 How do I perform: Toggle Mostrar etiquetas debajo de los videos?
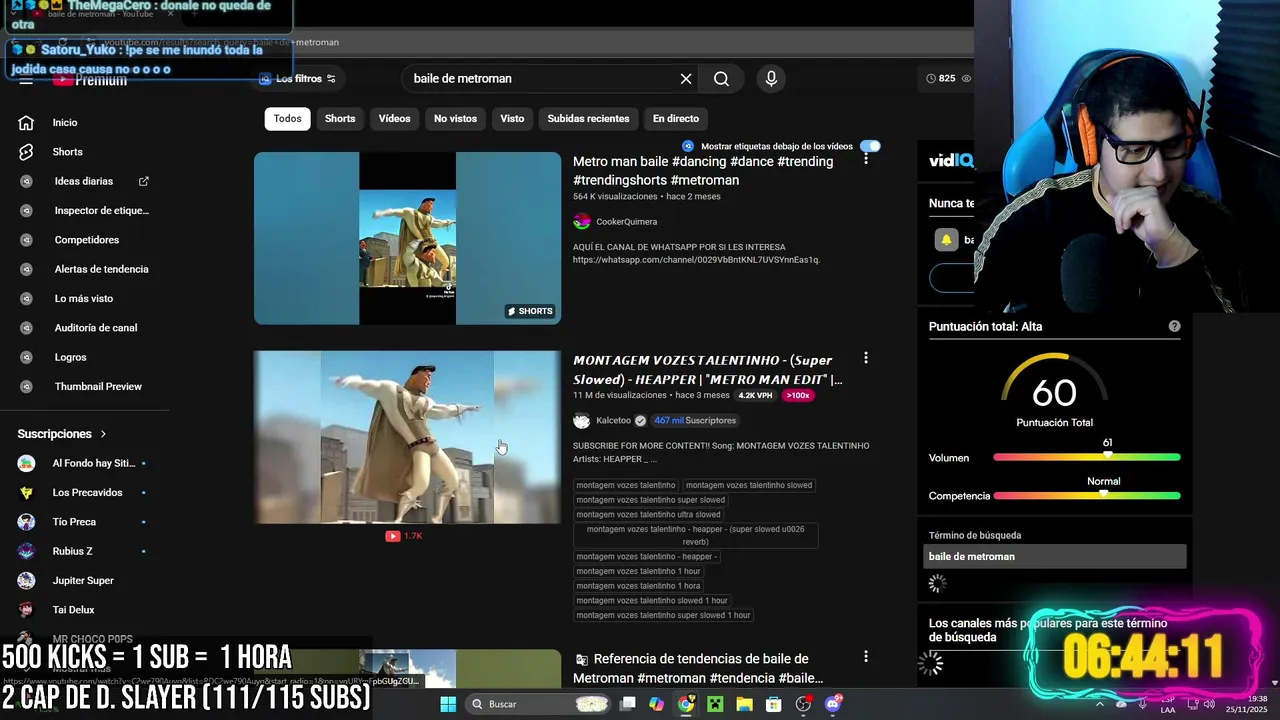click(x=870, y=146)
